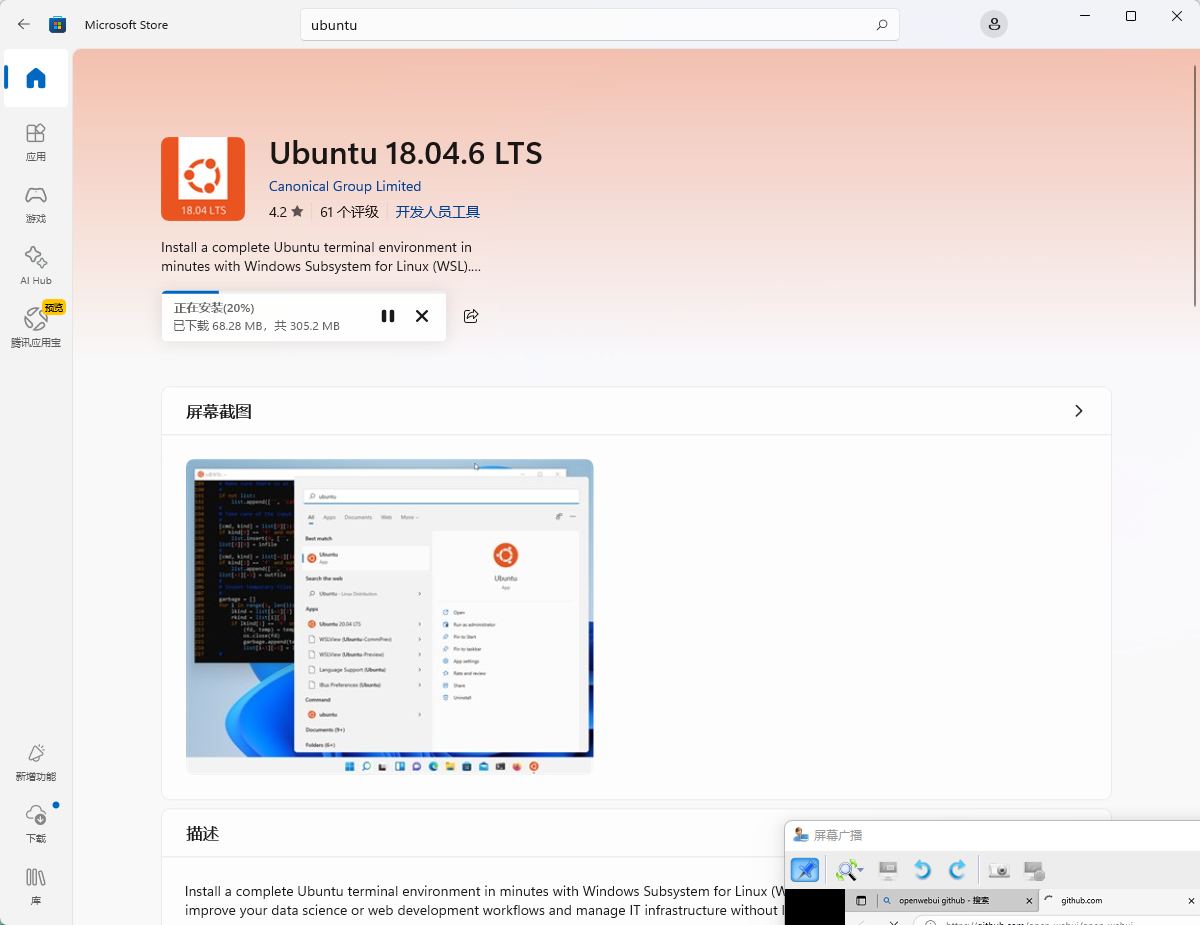Click the search magnifier icon
Screen dimensions: 1200x925
click(881, 25)
